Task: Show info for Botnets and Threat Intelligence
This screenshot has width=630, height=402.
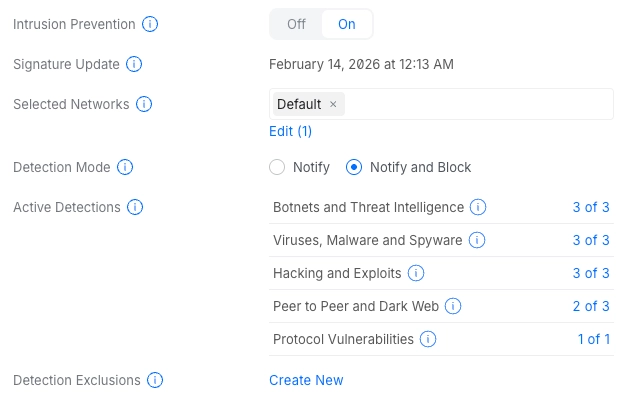Action: 478,207
